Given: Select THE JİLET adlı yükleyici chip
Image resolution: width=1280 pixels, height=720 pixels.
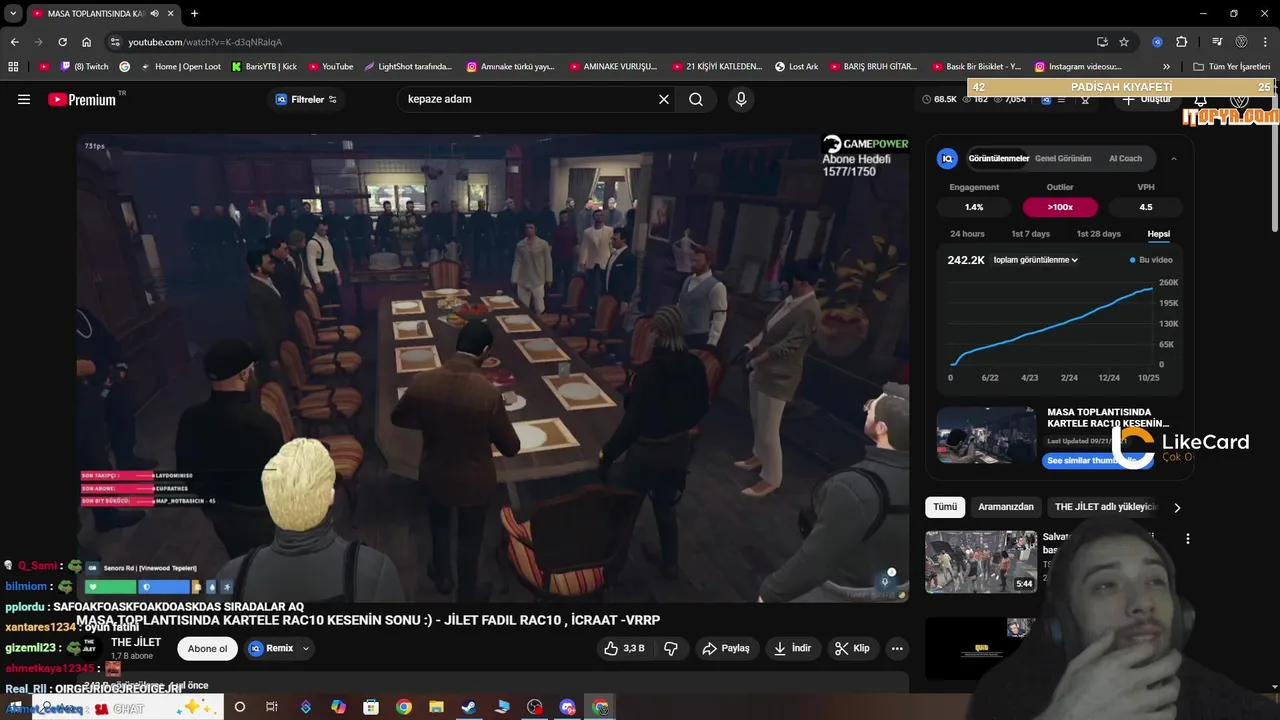Looking at the screenshot, I should click(x=1105, y=507).
